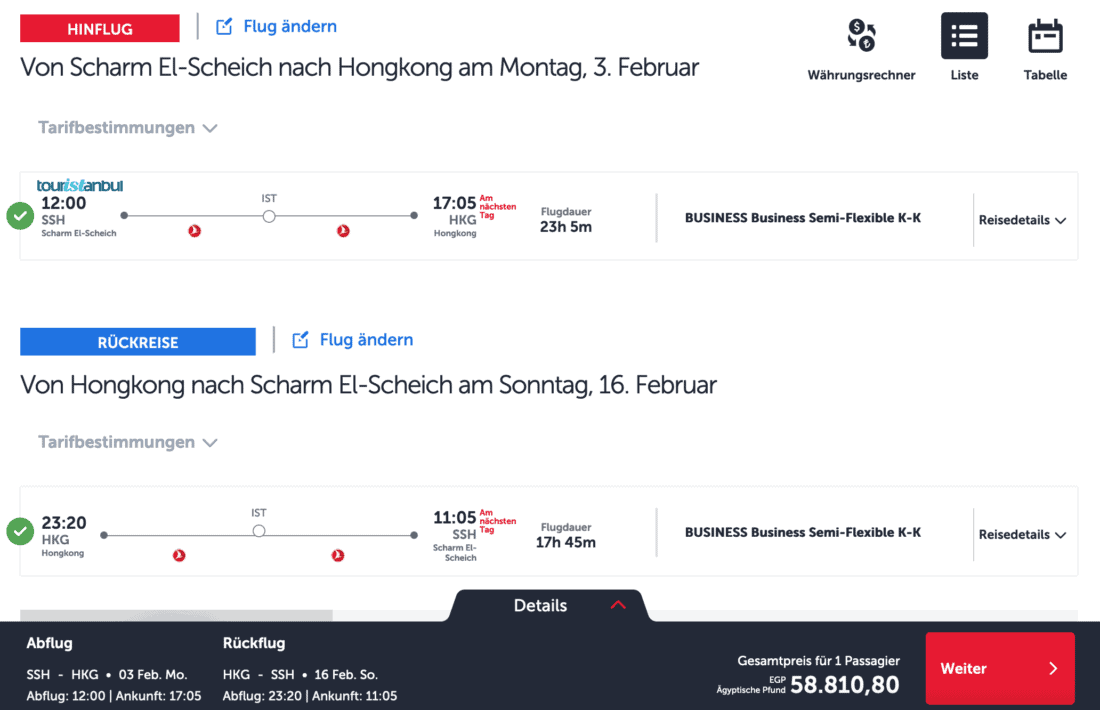Image resolution: width=1100 pixels, height=710 pixels.
Task: Click the edit icon beside outbound Flug ändern
Action: coord(224,27)
